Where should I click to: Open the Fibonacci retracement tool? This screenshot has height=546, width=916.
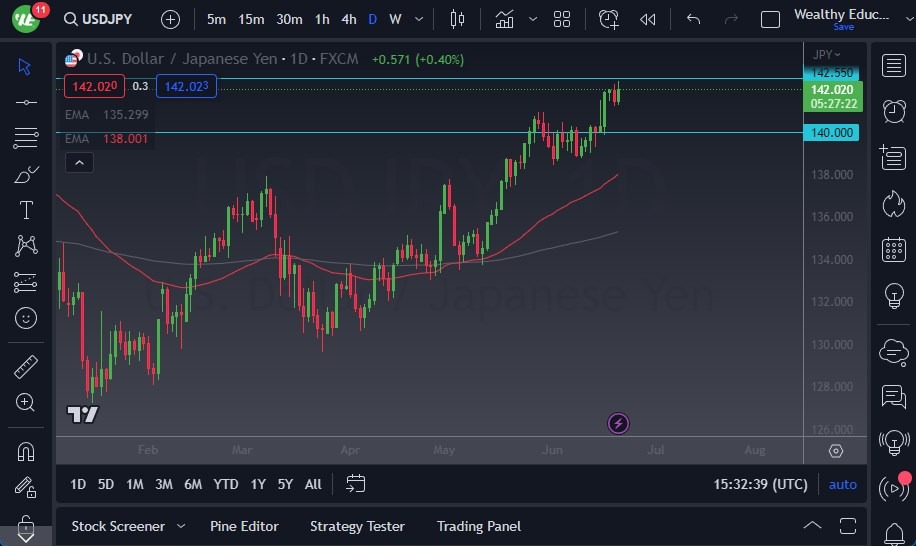(x=26, y=138)
